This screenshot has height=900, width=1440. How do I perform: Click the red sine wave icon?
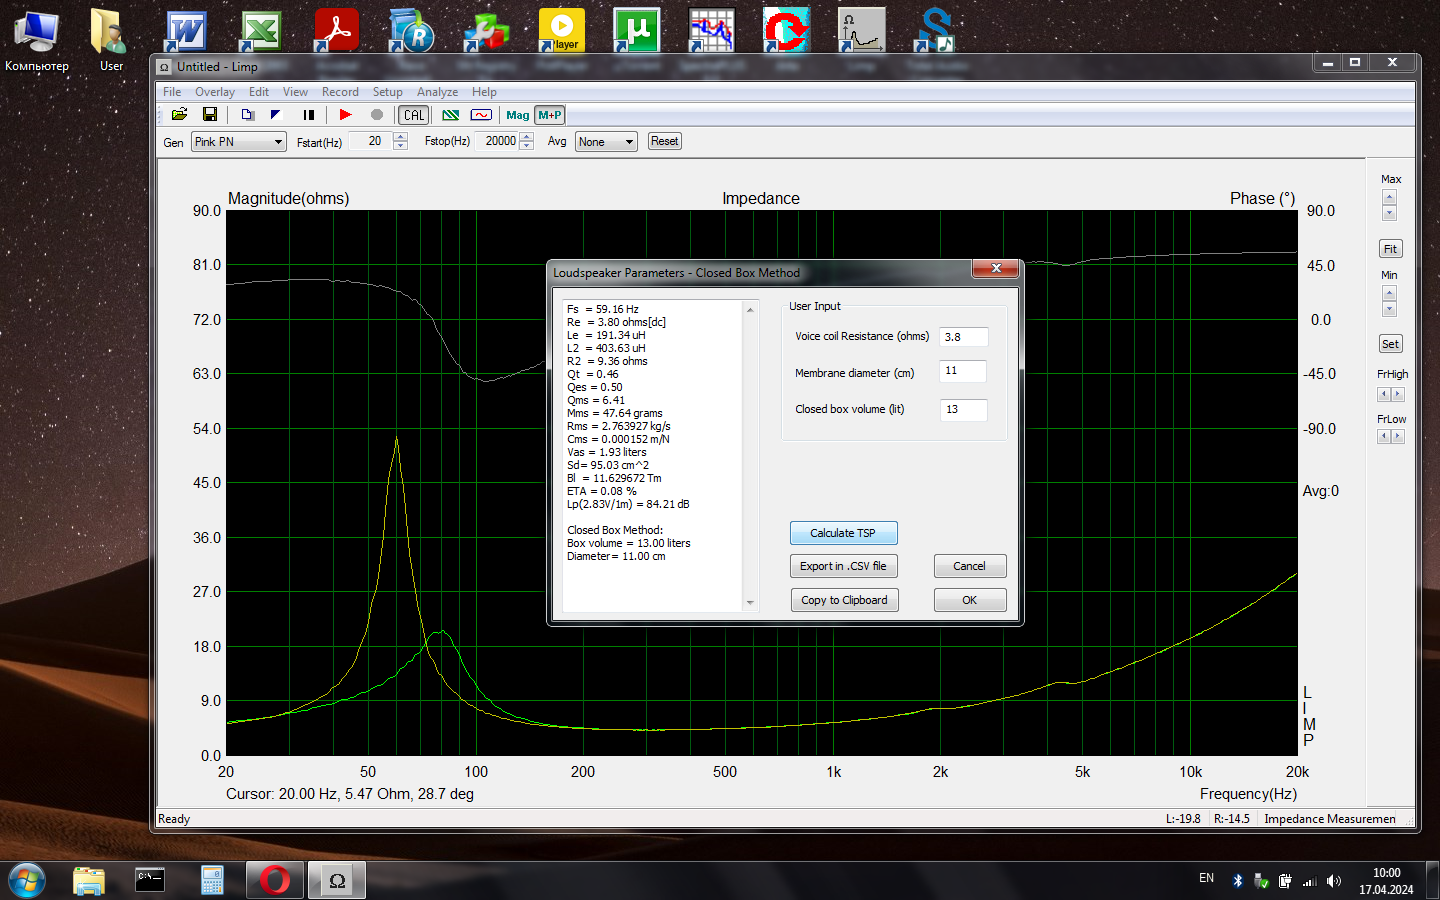[x=481, y=115]
